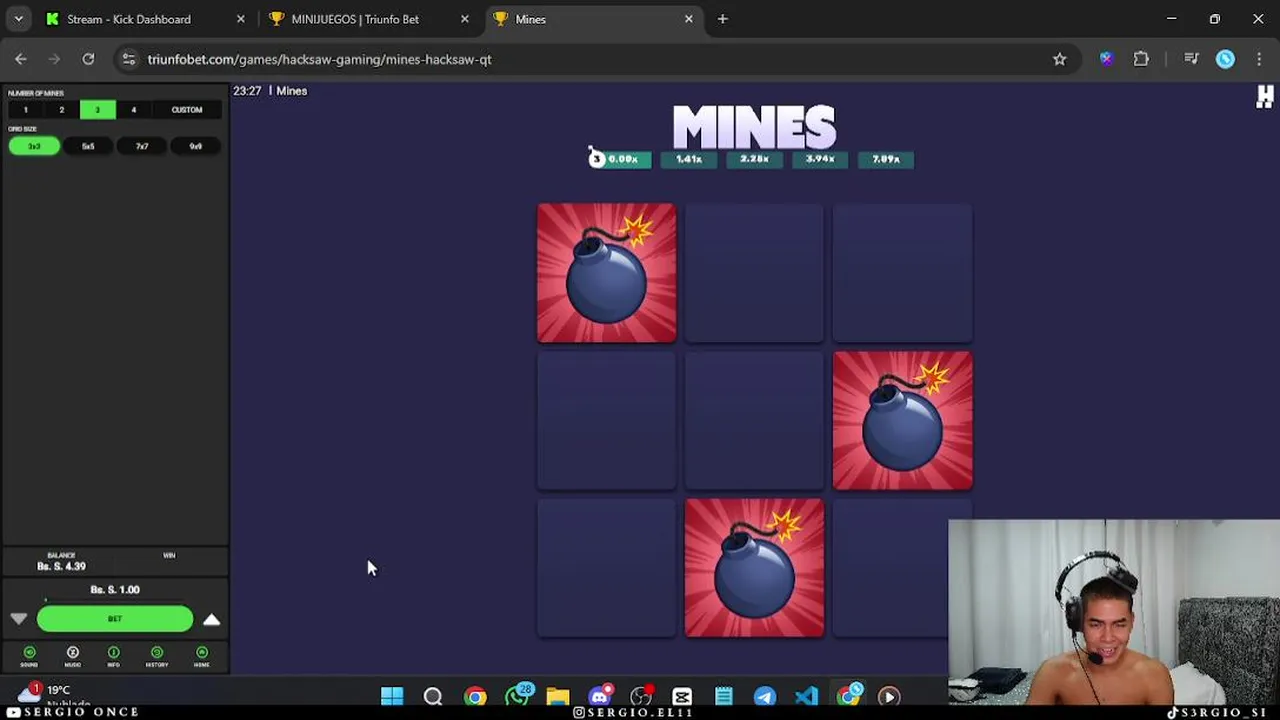Open a new browser tab
The image size is (1280, 720).
click(722, 19)
